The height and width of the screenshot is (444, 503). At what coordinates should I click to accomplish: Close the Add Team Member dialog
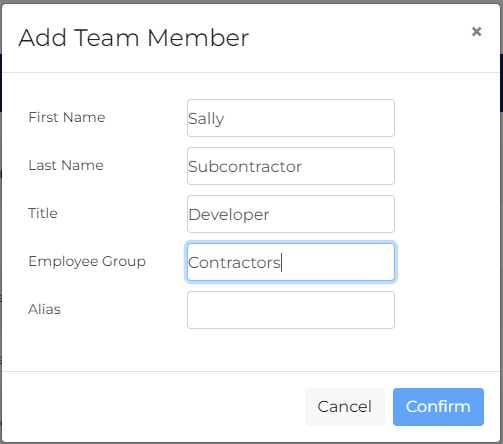click(x=476, y=32)
